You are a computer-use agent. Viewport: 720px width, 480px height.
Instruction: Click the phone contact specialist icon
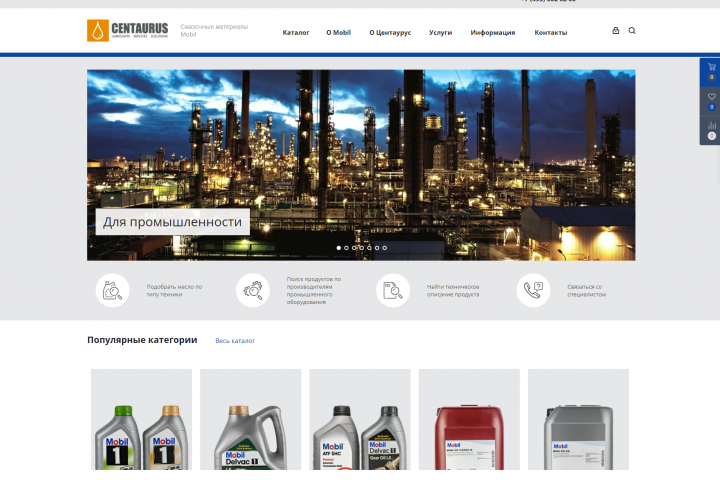click(x=533, y=290)
